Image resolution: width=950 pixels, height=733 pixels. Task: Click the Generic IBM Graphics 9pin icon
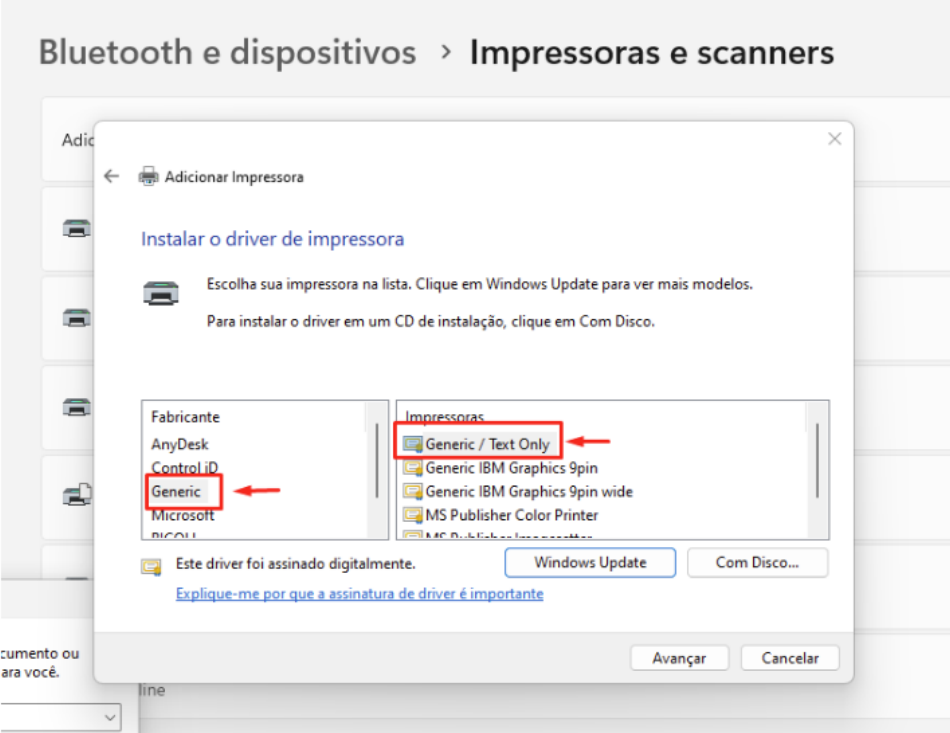pyautogui.click(x=412, y=467)
